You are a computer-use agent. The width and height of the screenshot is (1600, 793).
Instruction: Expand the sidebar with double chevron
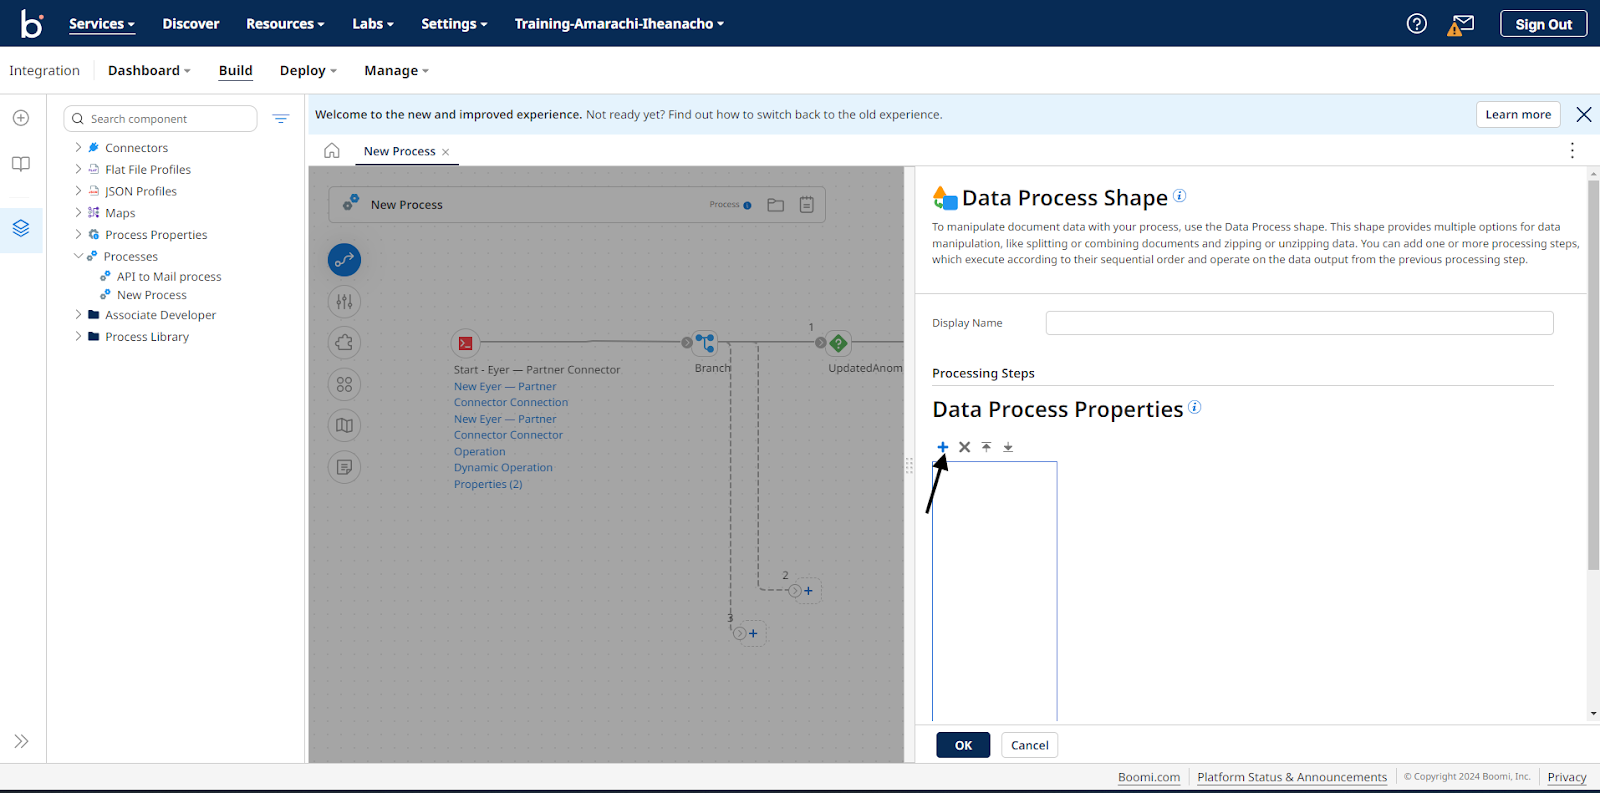pyautogui.click(x=21, y=741)
